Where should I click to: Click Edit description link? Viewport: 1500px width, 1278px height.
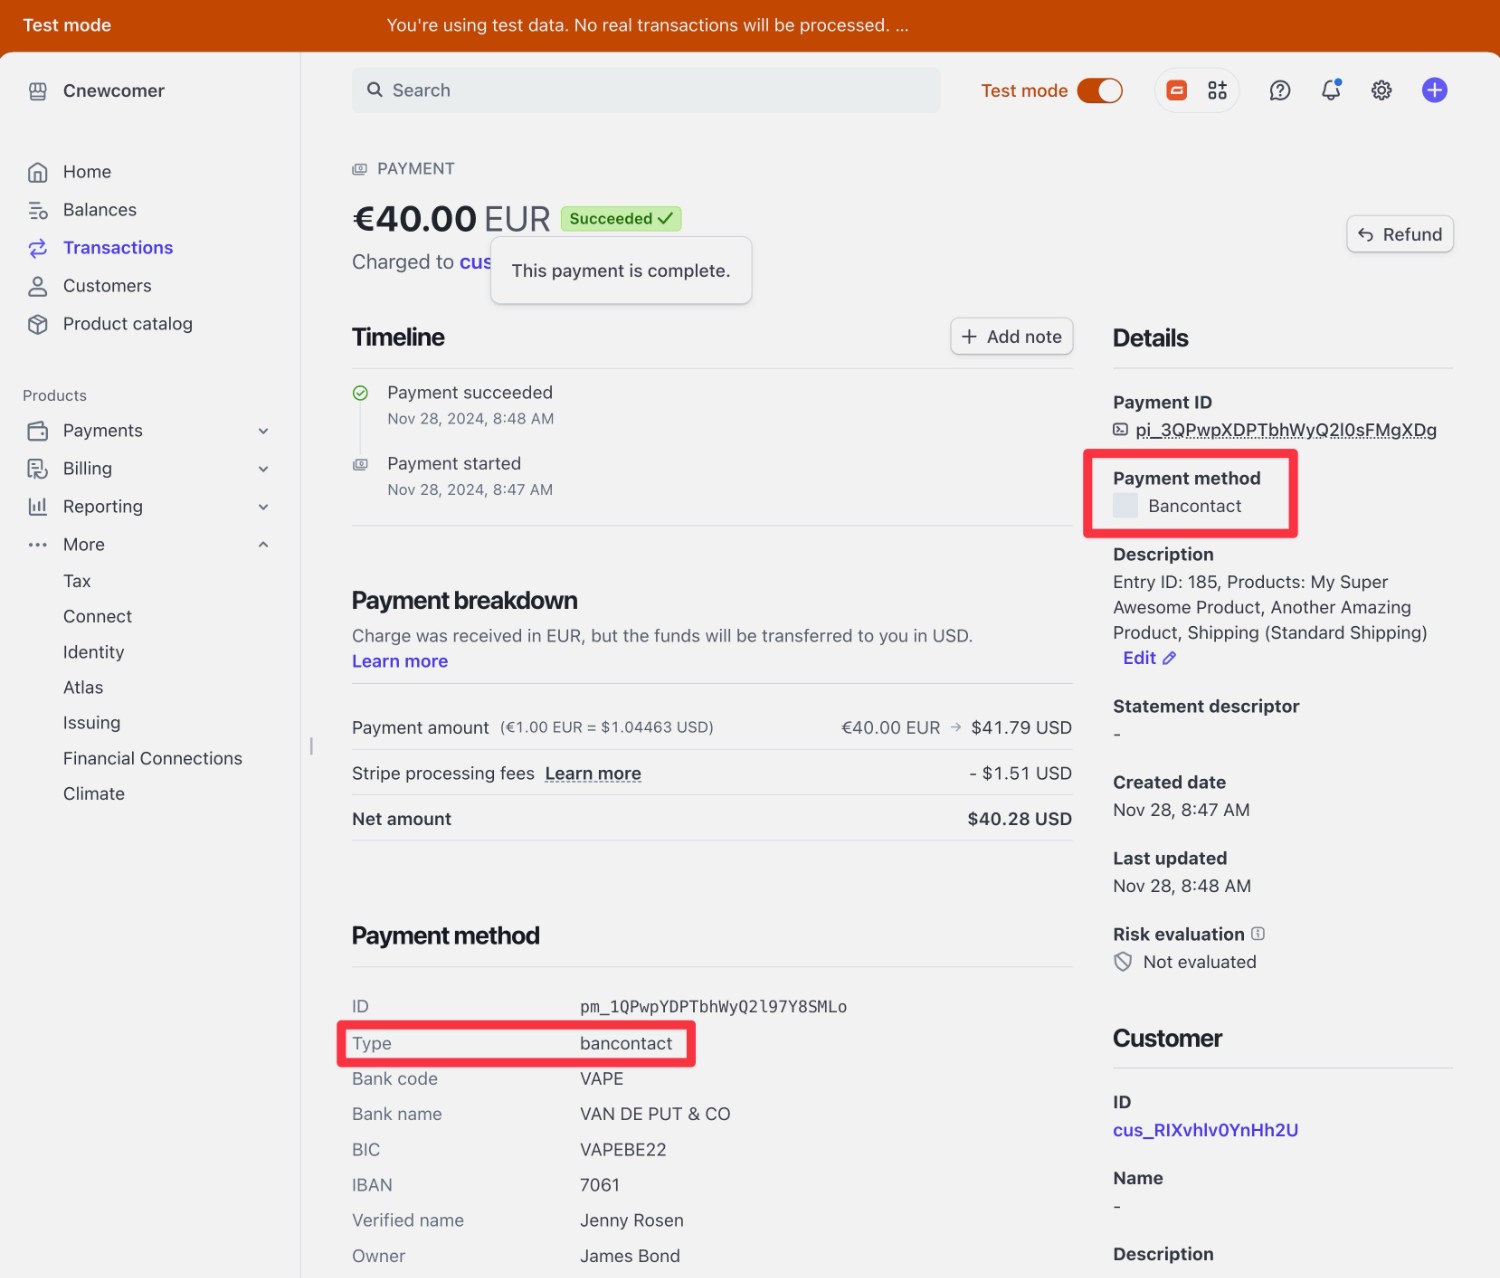(x=1139, y=658)
